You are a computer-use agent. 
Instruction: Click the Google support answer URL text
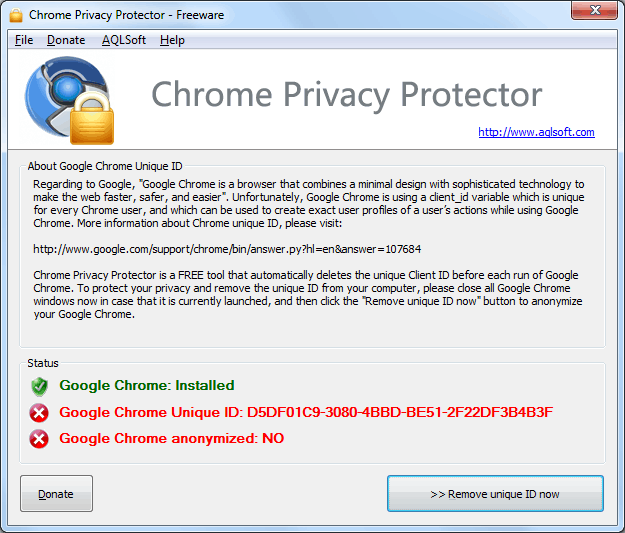(227, 248)
